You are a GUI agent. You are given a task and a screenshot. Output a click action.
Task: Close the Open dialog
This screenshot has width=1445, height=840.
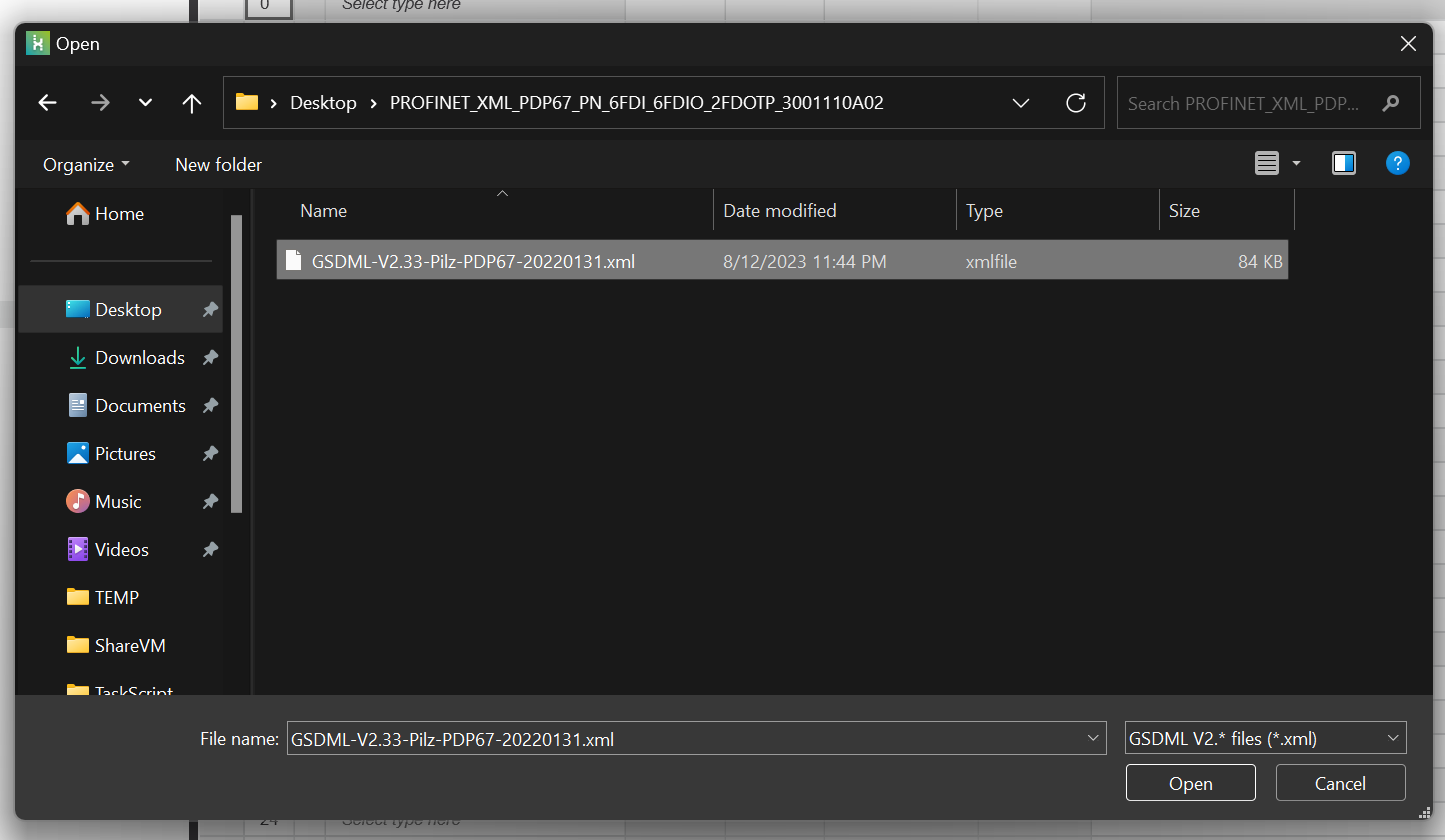point(1408,44)
